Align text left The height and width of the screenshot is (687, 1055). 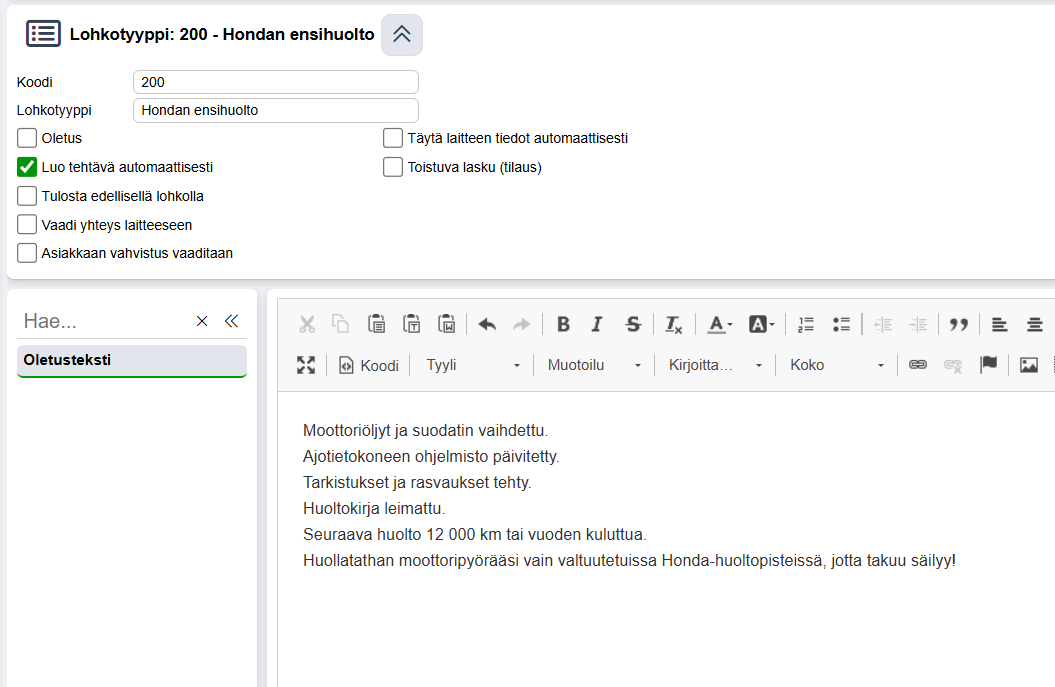tap(1000, 324)
